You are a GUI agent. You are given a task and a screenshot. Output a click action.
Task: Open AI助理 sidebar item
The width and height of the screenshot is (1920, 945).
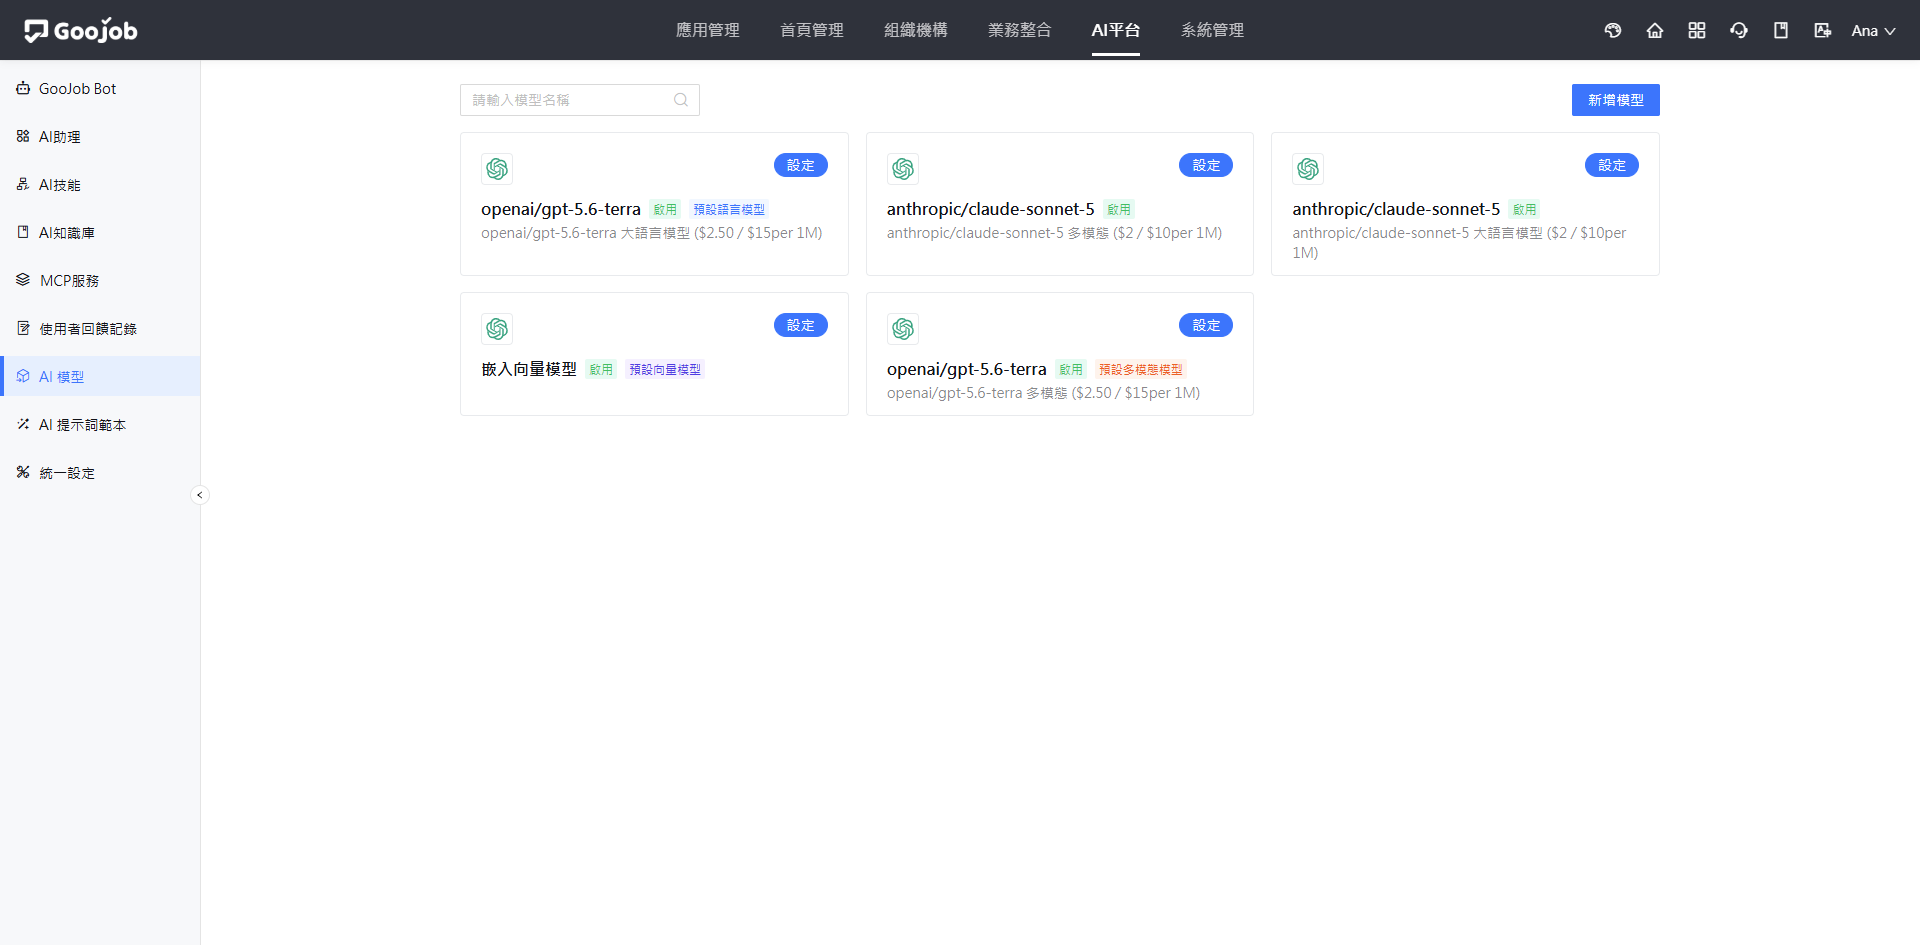coord(100,136)
